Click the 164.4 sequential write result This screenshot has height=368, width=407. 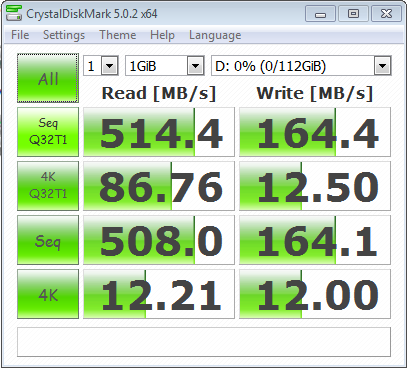(315, 132)
